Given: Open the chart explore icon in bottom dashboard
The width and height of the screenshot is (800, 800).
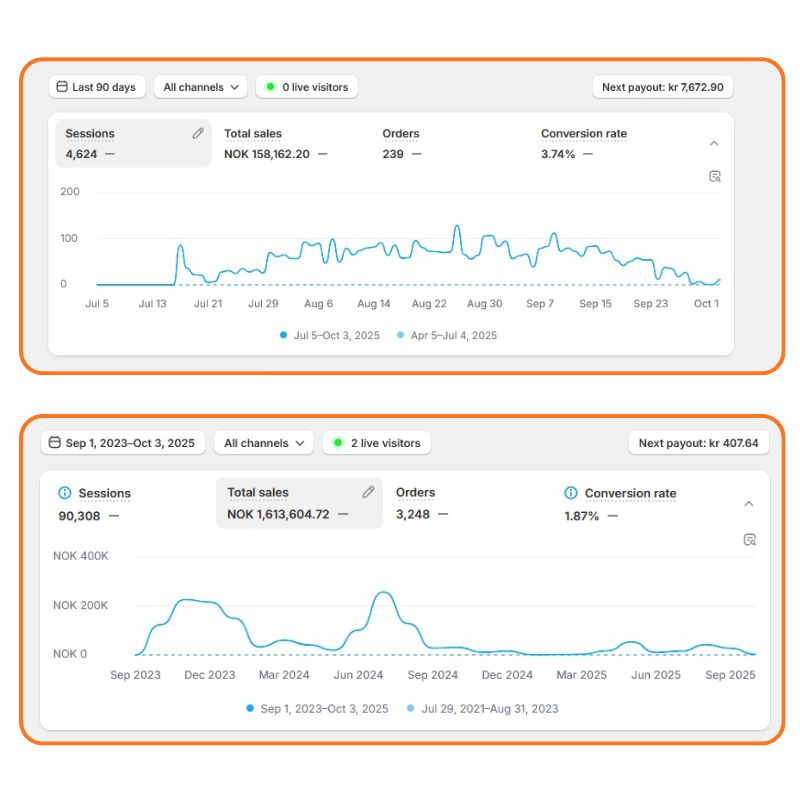Looking at the screenshot, I should 749,540.
